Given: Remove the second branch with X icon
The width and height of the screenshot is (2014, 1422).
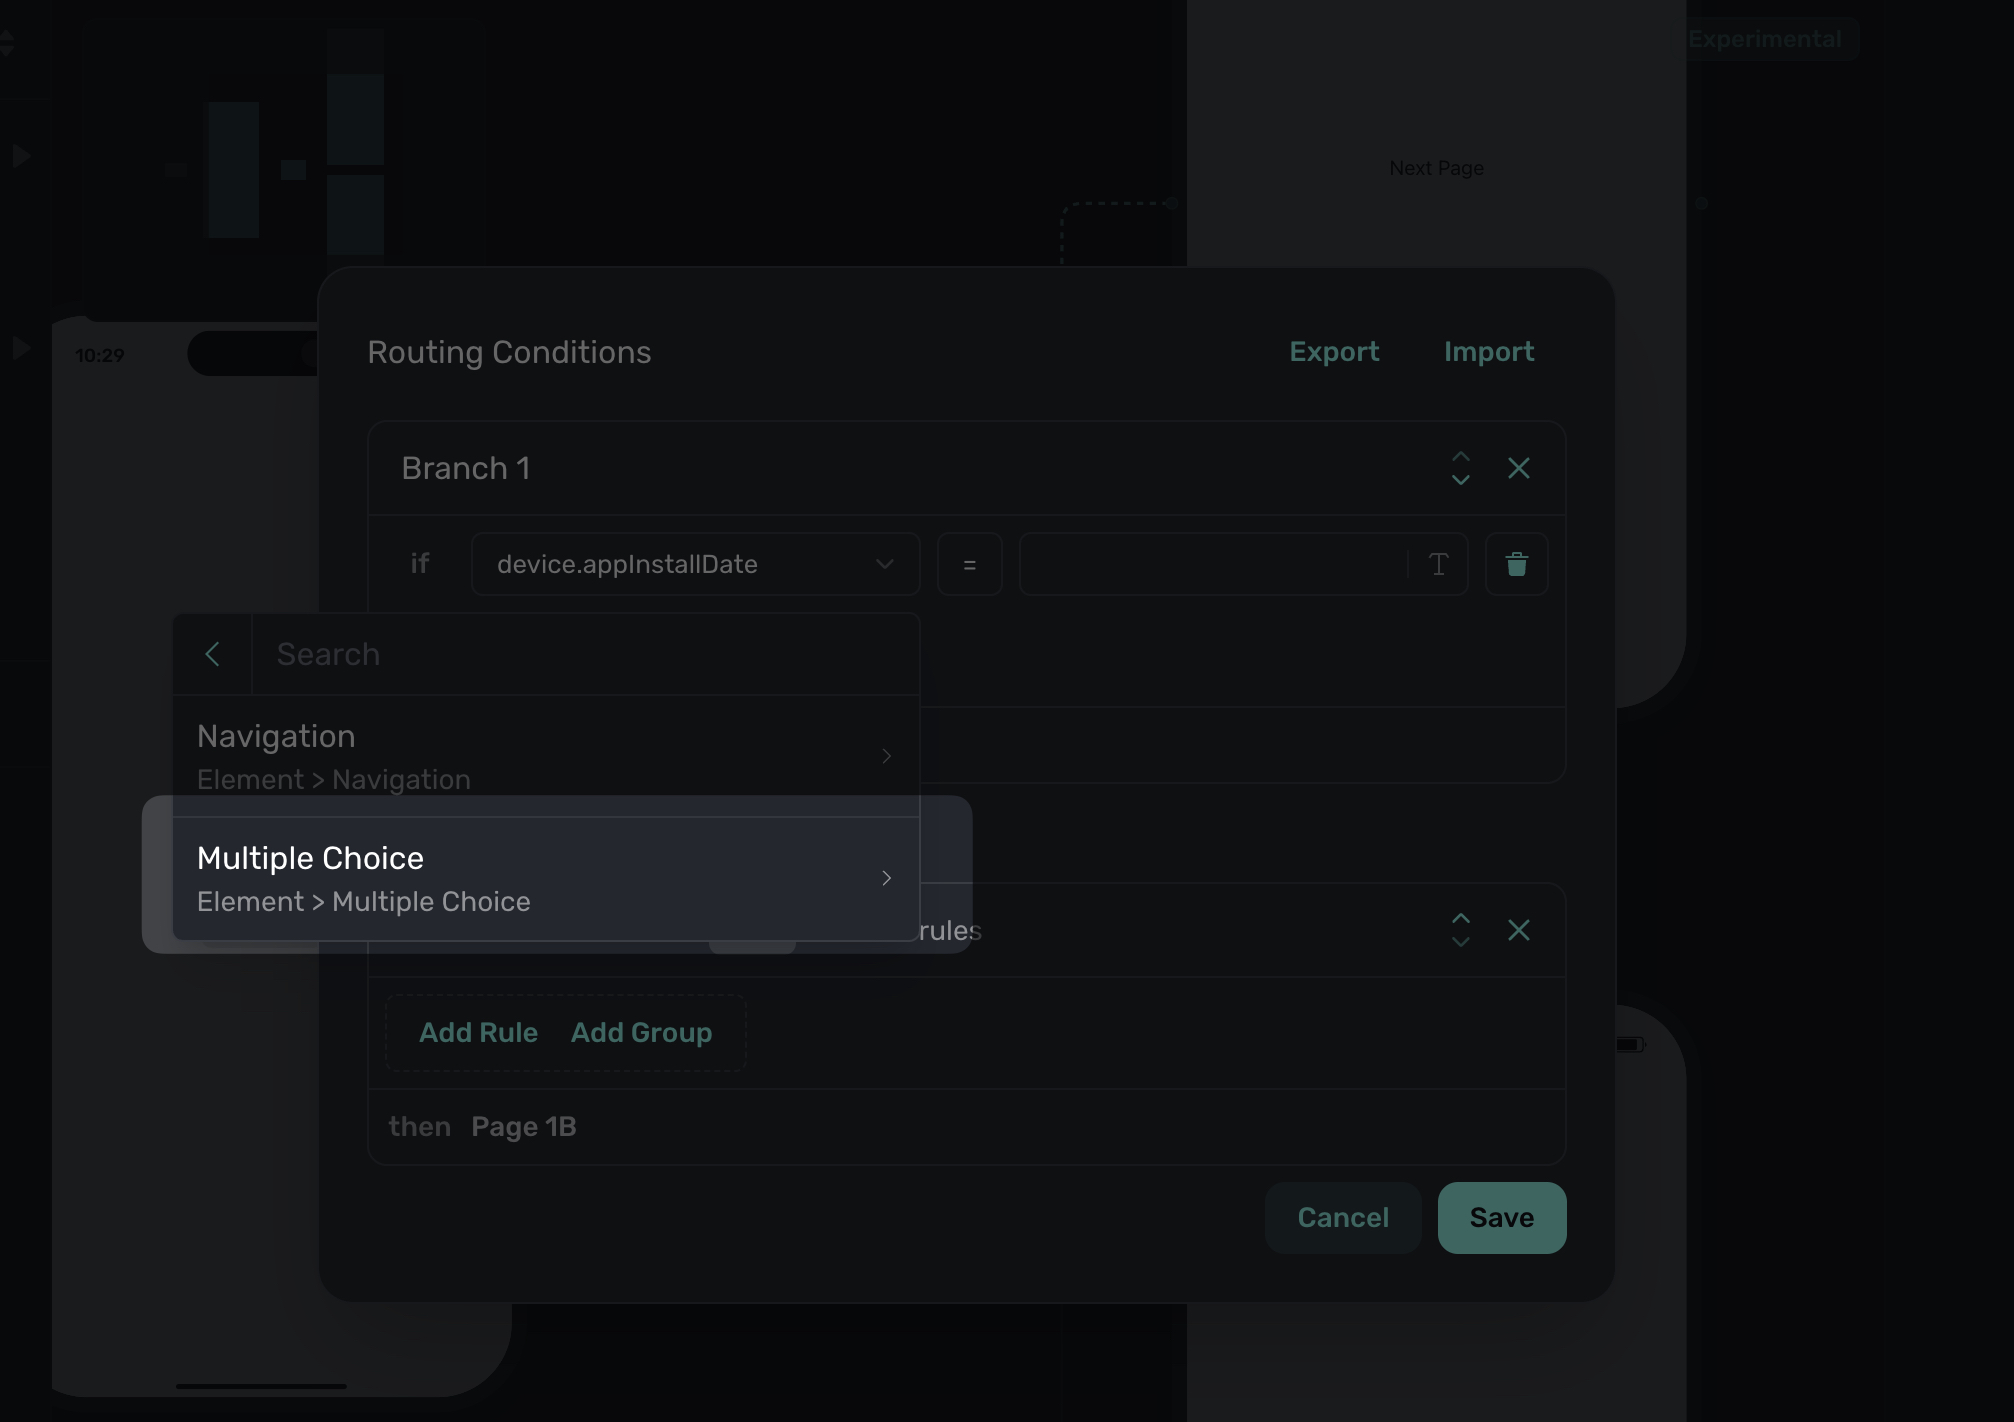Looking at the screenshot, I should coord(1518,930).
